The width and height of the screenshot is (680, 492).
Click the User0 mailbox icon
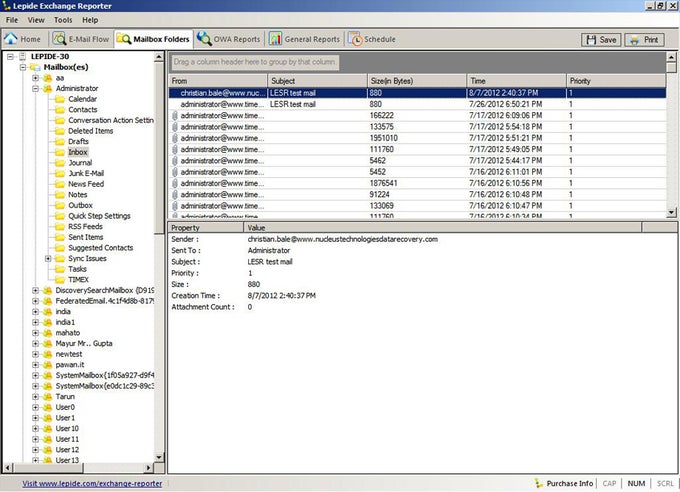(48, 407)
